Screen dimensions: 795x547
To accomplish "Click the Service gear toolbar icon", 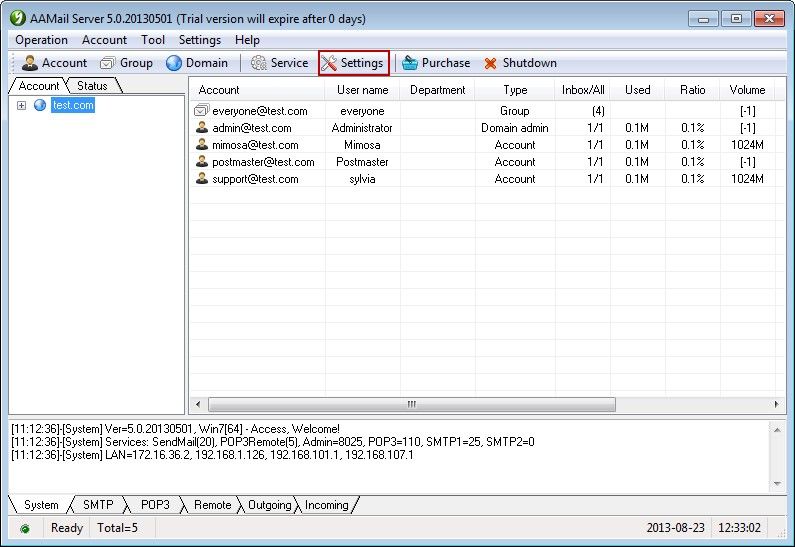I will [259, 63].
